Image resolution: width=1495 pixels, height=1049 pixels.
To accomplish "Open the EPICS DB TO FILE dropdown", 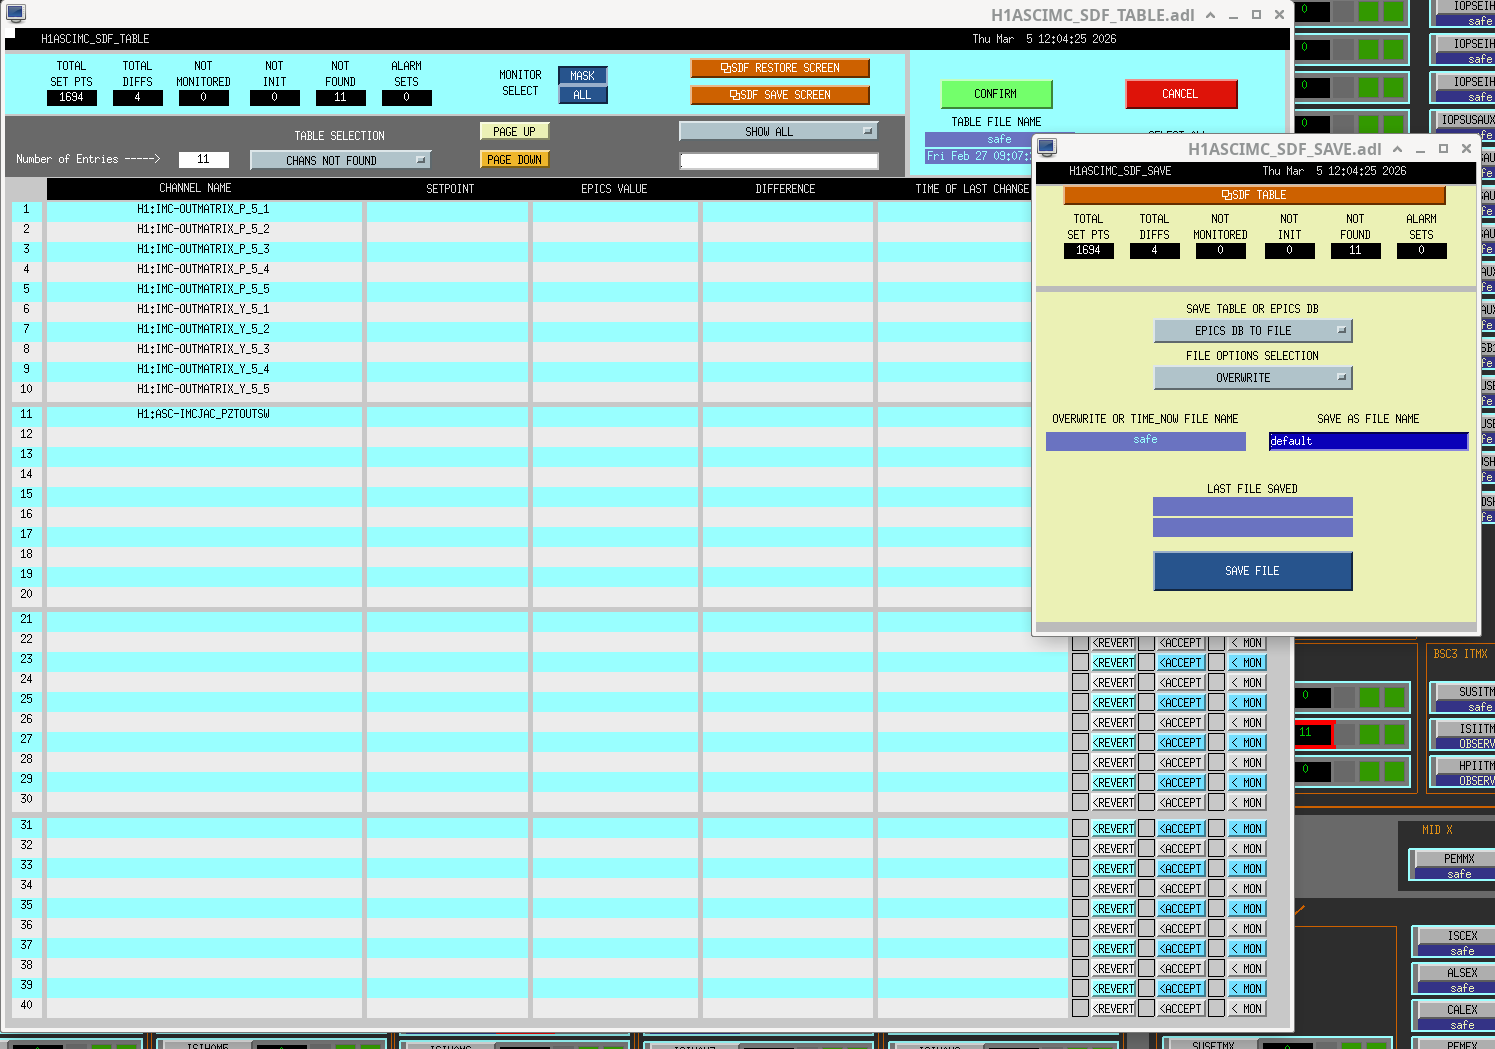I will [1252, 331].
